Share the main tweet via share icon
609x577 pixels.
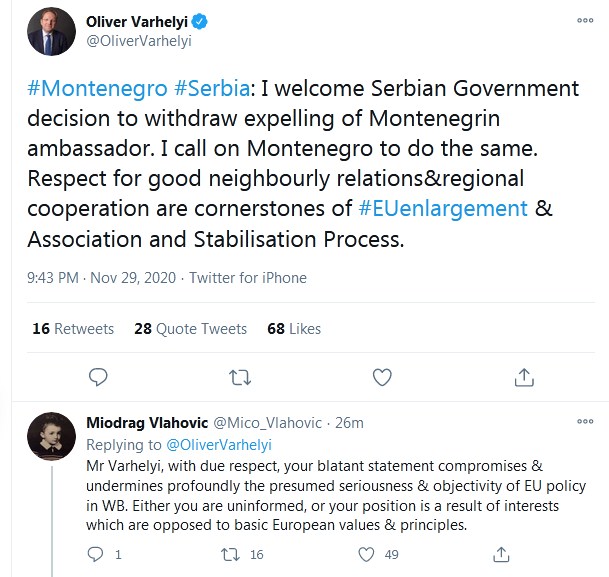[x=524, y=377]
